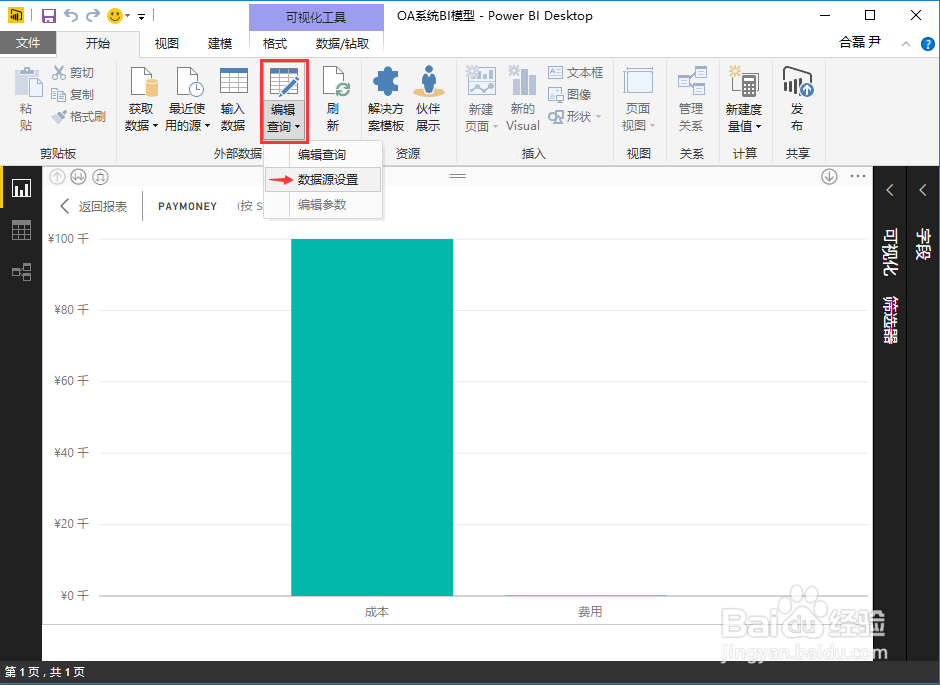This screenshot has height=685, width=940.
Task: Expand the 字段 pane chevron
Action: point(923,190)
